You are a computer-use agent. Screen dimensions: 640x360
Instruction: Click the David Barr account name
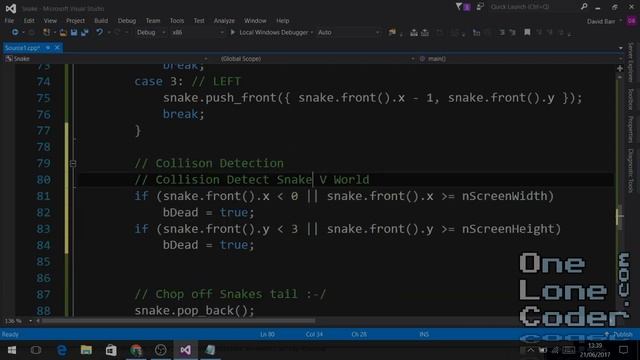click(601, 21)
